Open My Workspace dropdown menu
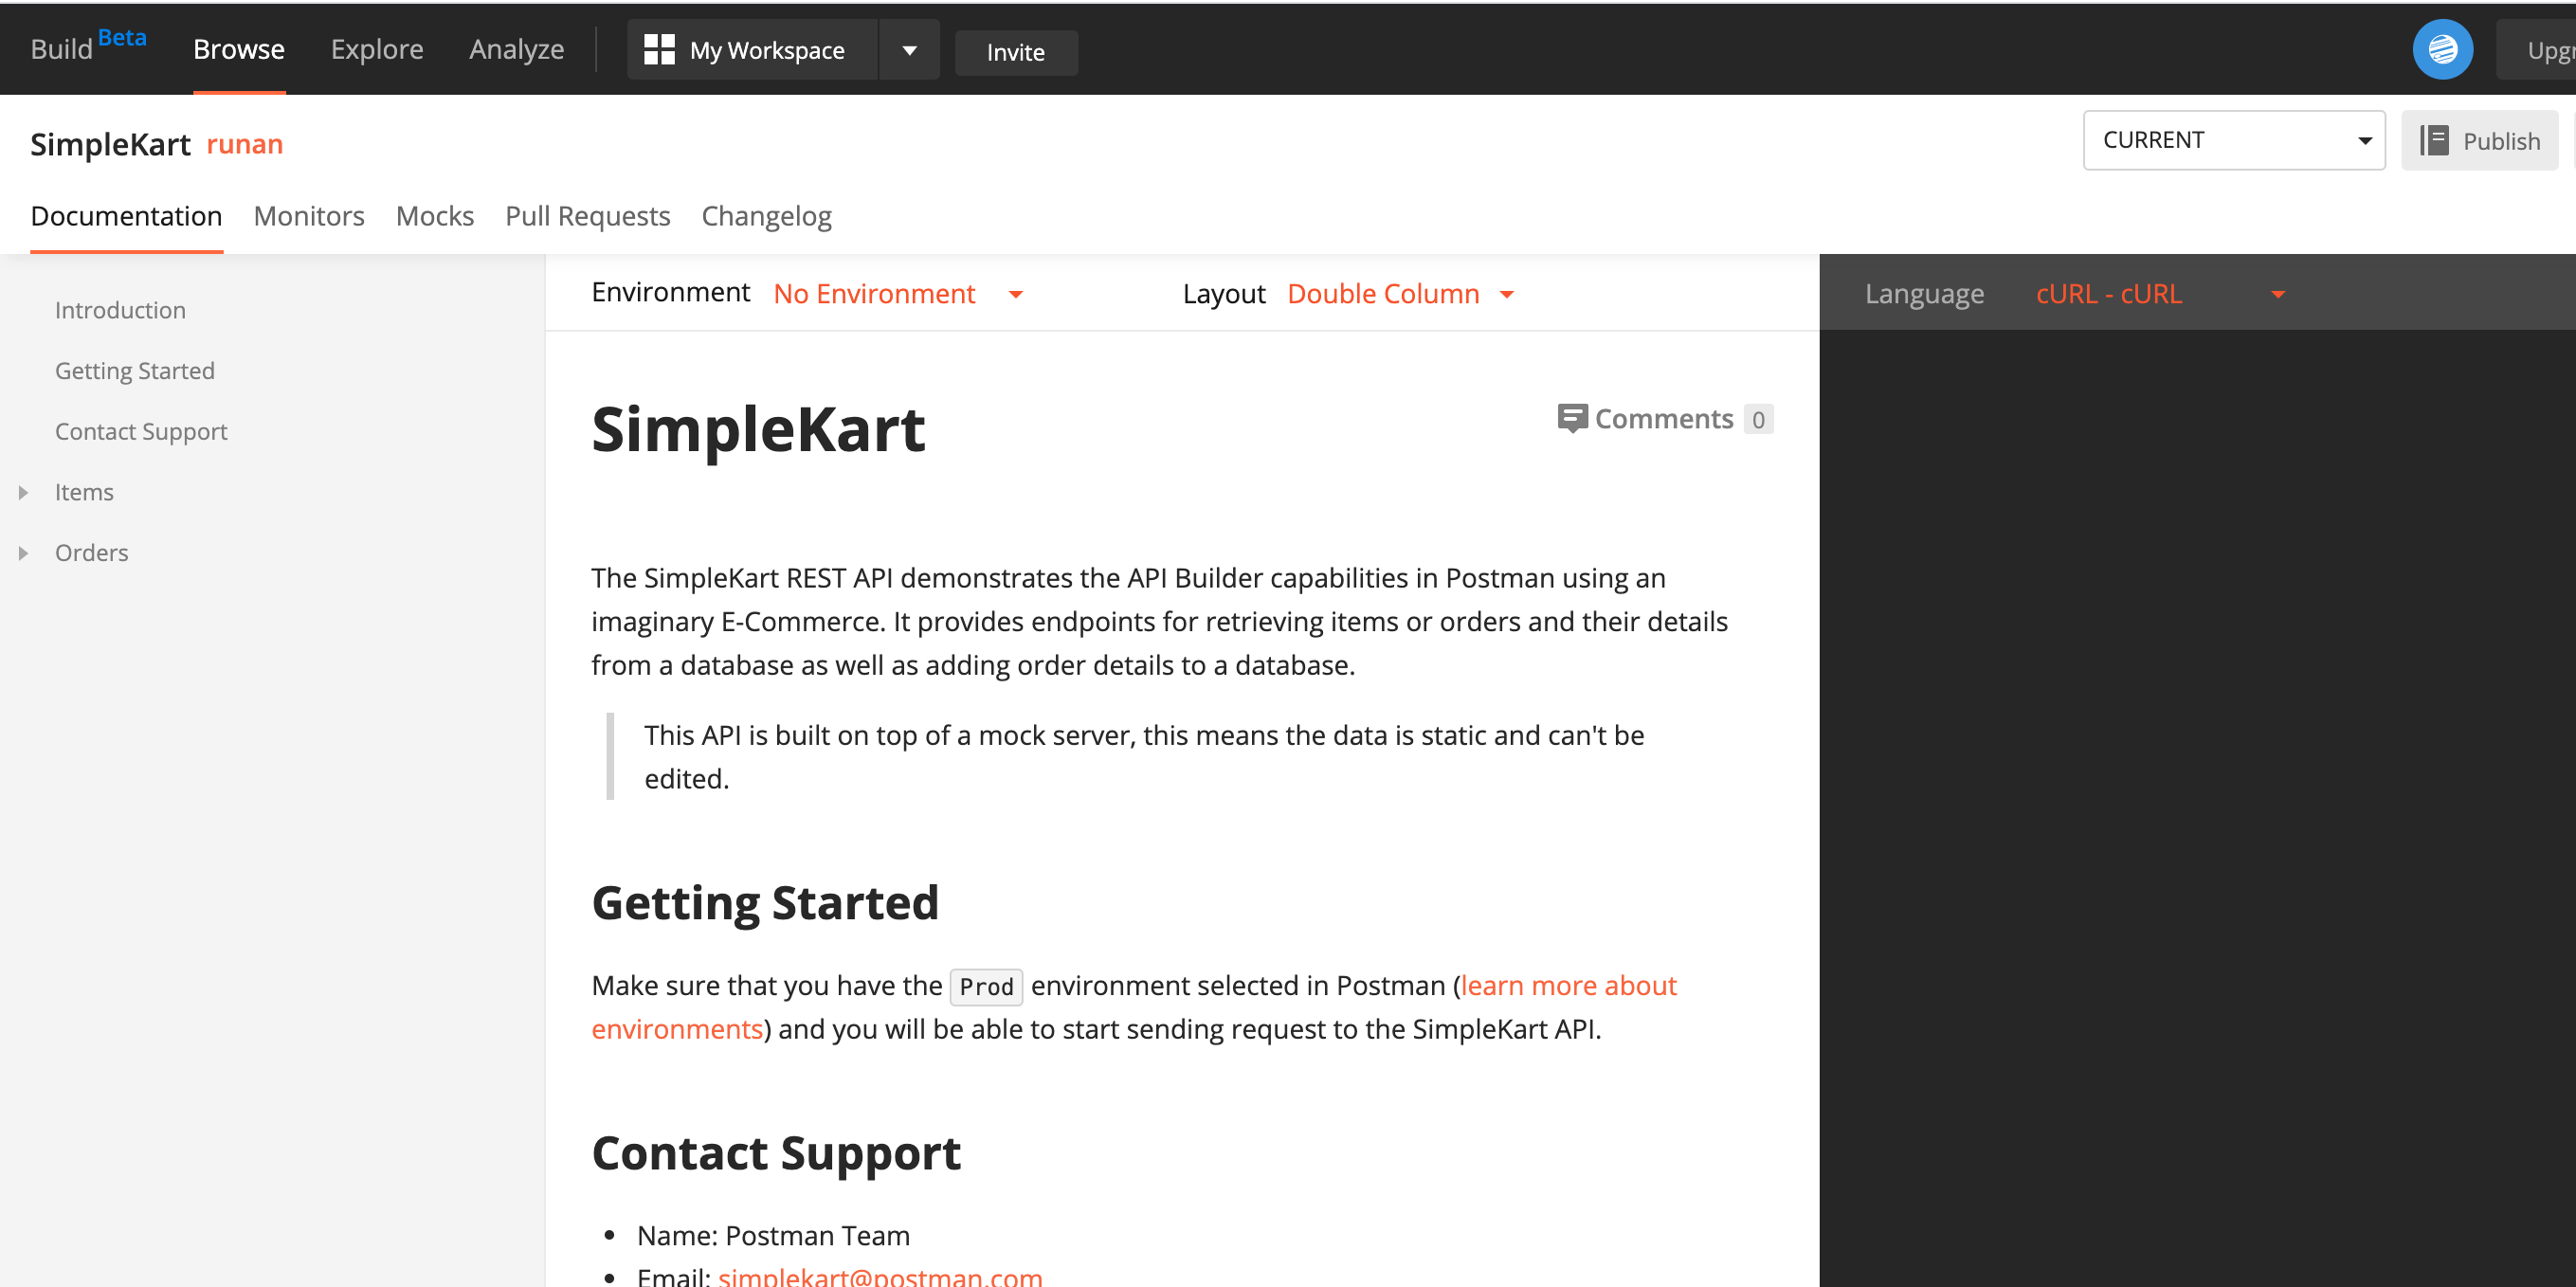The image size is (2576, 1287). click(x=912, y=49)
